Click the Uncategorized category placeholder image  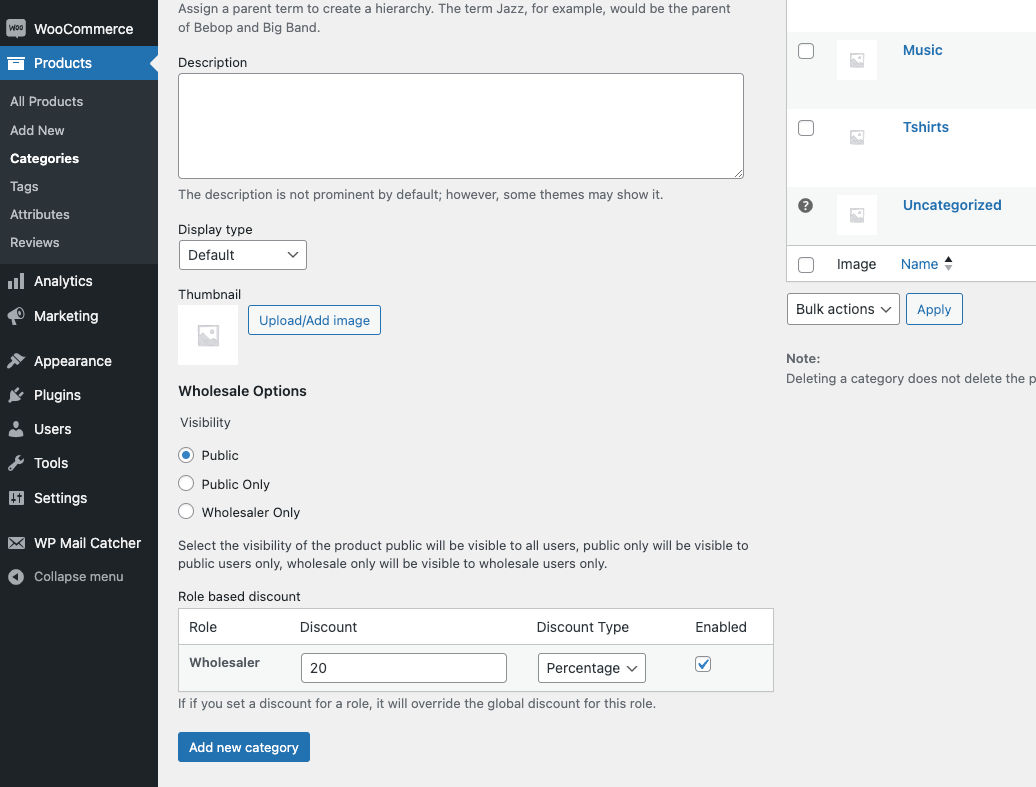(857, 215)
